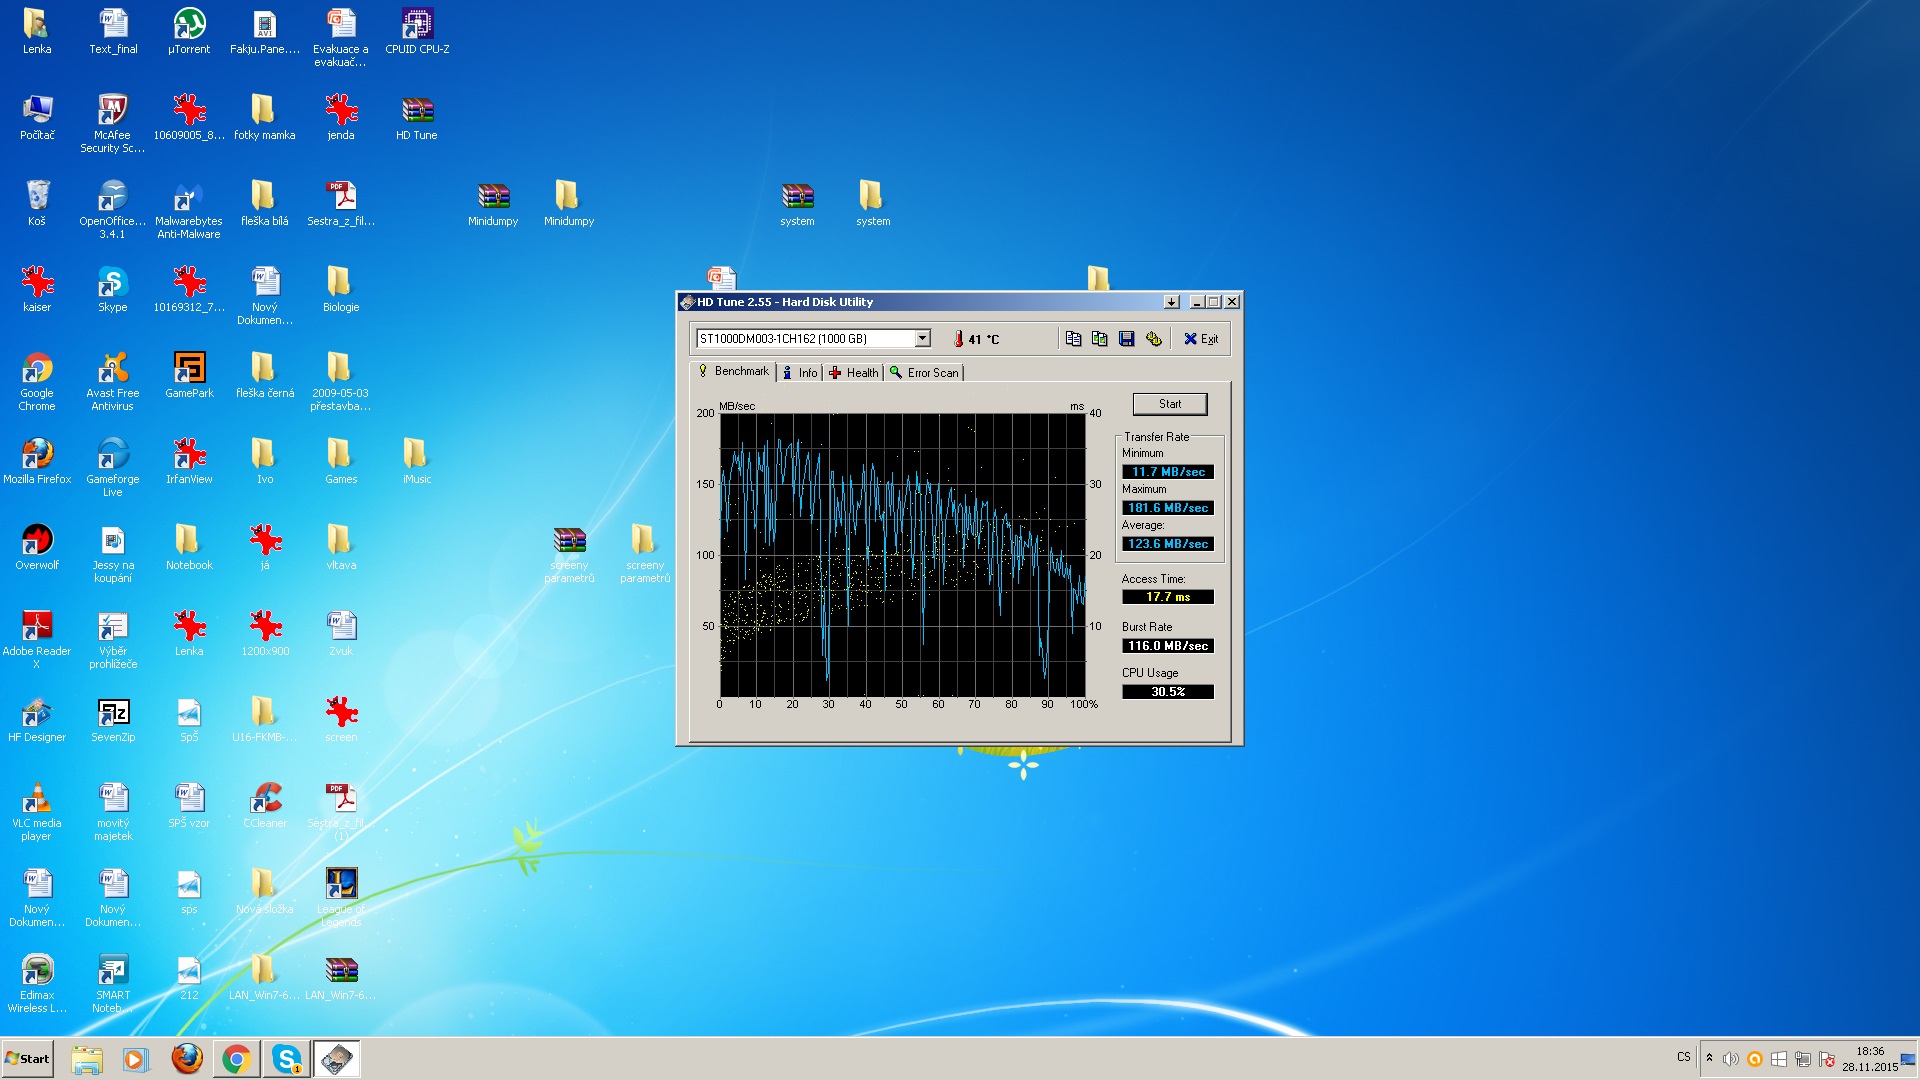Show hidden system tray icons arrow
Image resolution: width=1920 pixels, height=1080 pixels.
tap(1709, 1058)
